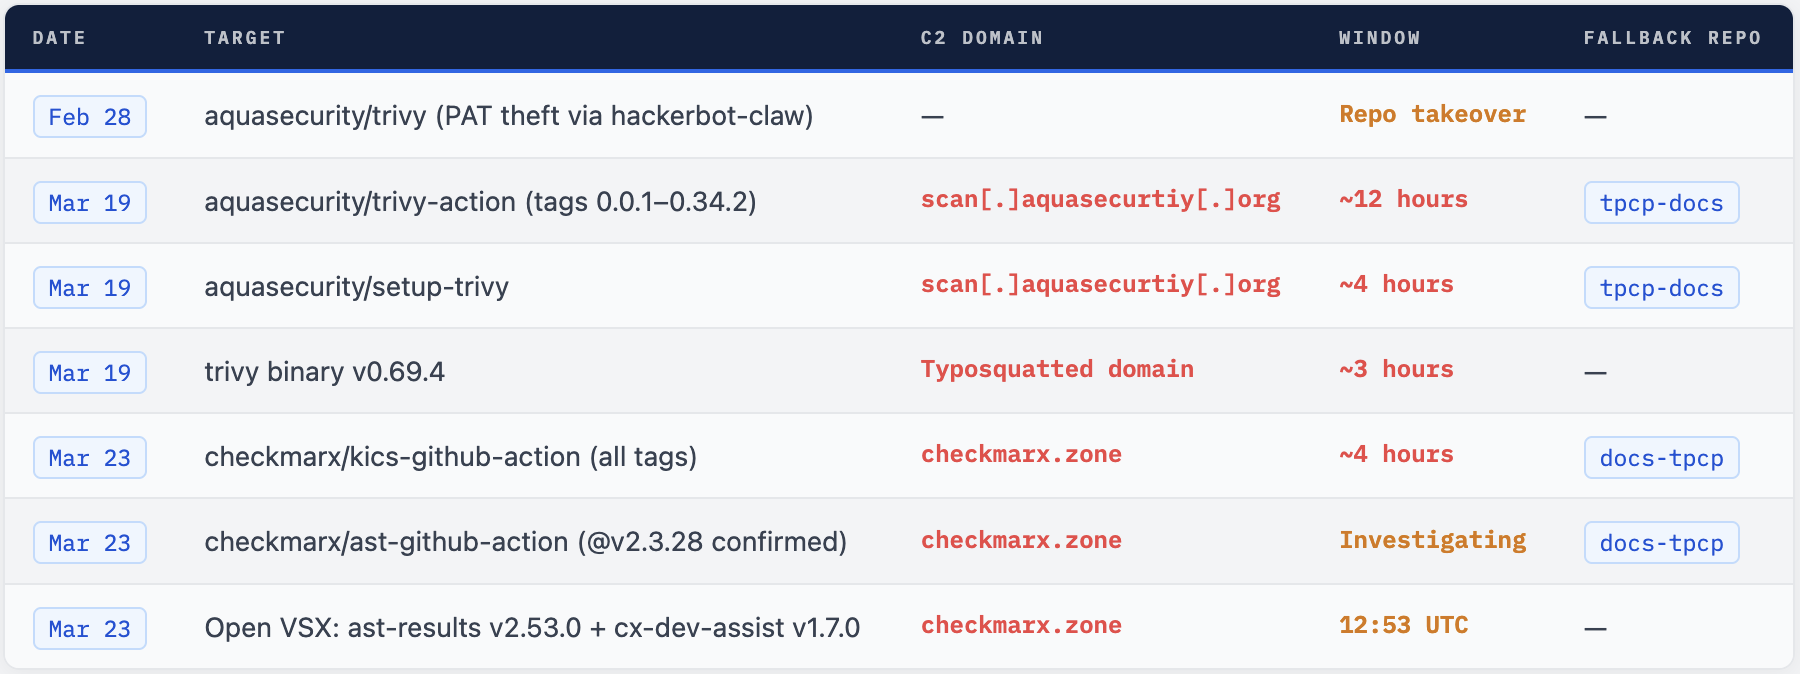This screenshot has width=1800, height=674.
Task: Click the "Typosquatted domain" C2 entry
Action: (x=1057, y=369)
